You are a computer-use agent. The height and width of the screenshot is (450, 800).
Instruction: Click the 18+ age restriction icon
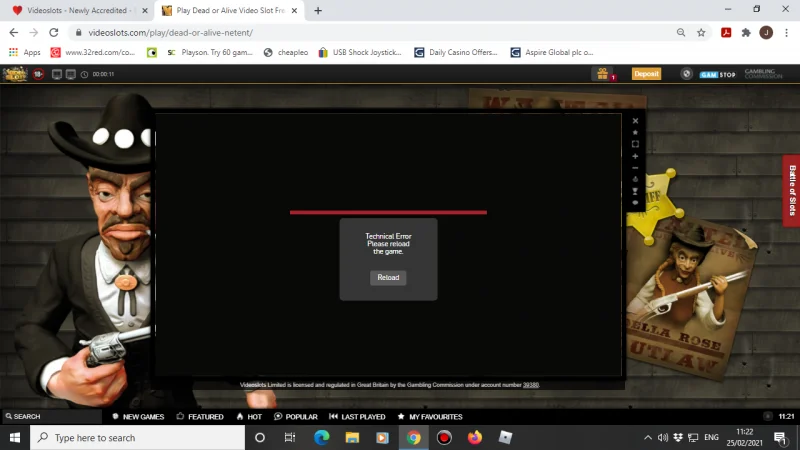click(38, 74)
